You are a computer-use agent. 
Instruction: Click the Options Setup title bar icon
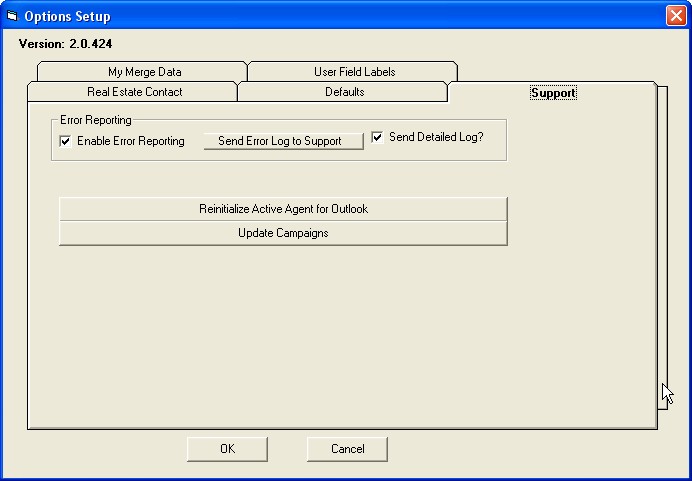[x=12, y=16]
